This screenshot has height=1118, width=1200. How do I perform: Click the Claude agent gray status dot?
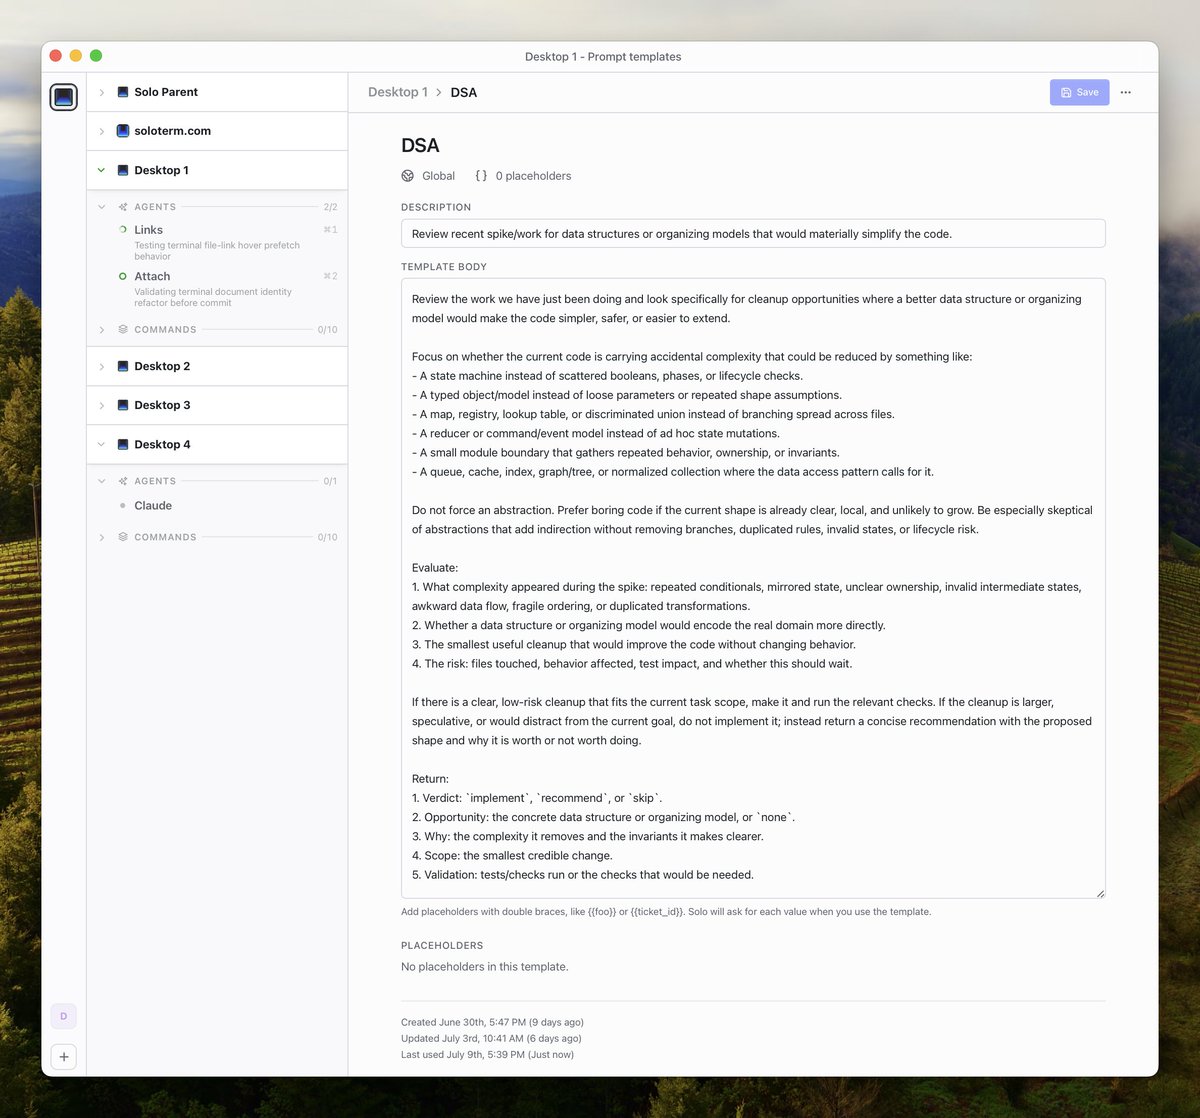(123, 506)
